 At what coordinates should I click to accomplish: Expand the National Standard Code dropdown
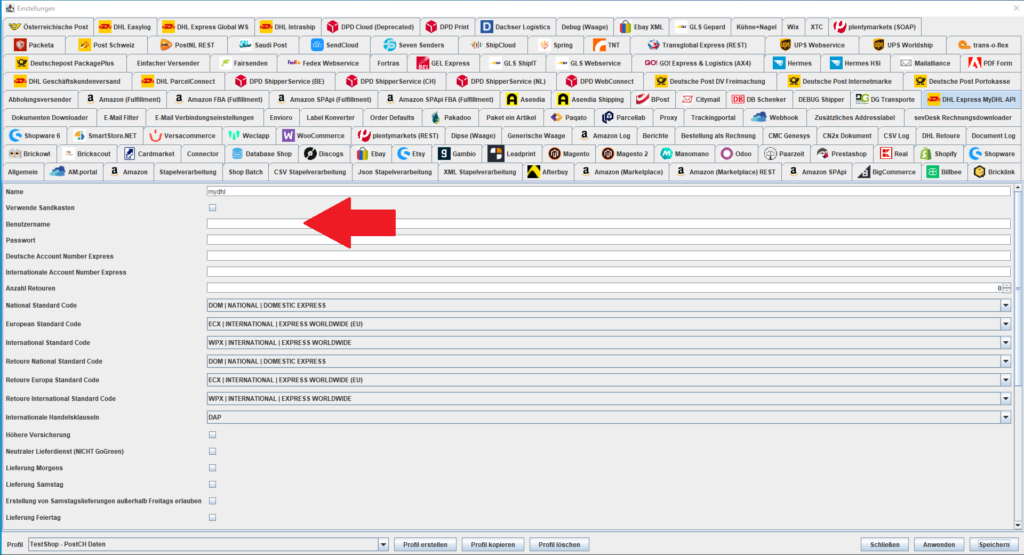pyautogui.click(x=1005, y=306)
